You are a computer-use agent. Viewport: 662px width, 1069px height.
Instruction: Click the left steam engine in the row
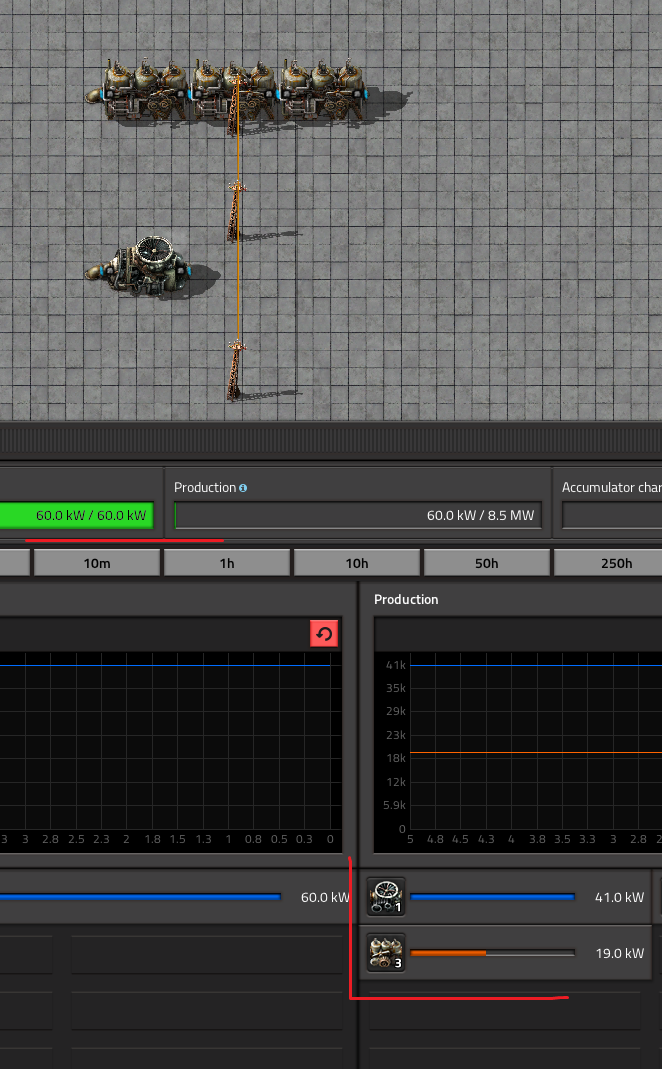139,91
